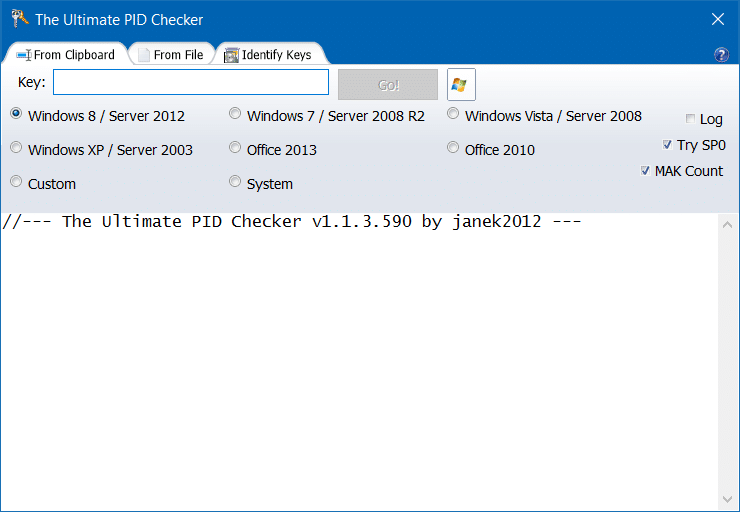Viewport: 740px width, 512px height.
Task: Click the version header line in output
Action: pyautogui.click(x=292, y=221)
